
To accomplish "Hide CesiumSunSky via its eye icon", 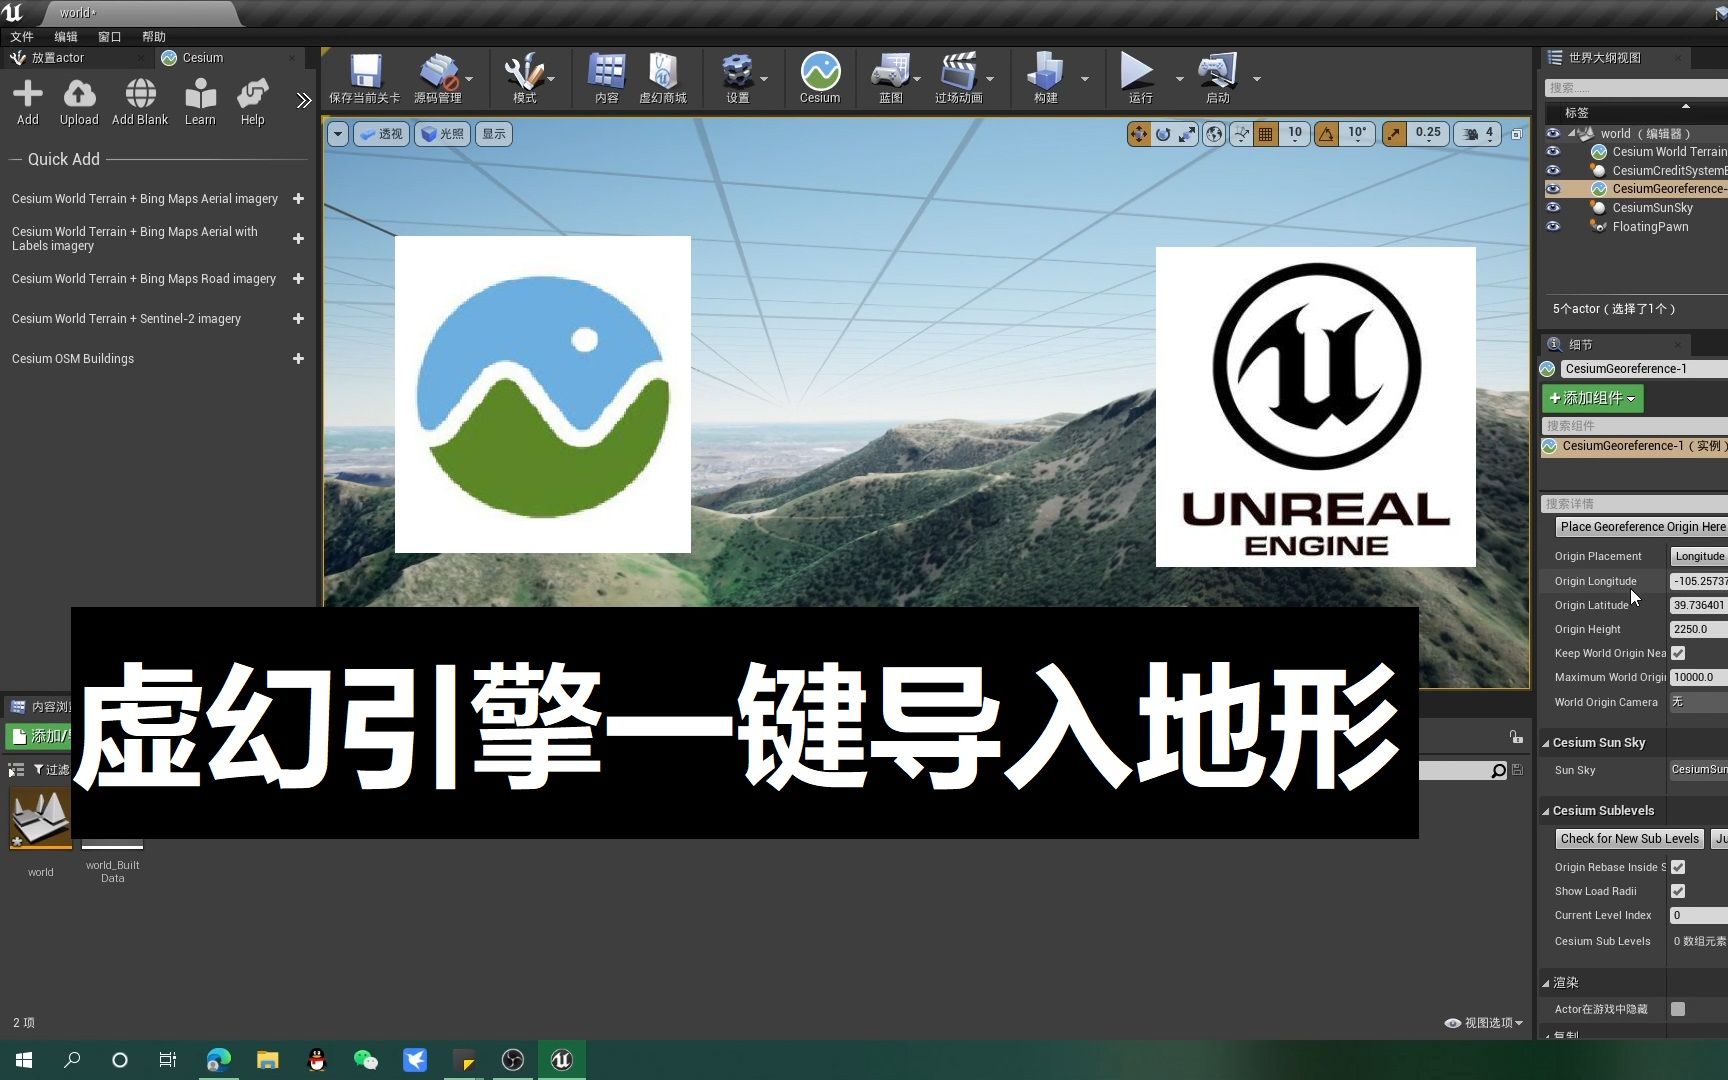I will pyautogui.click(x=1553, y=208).
